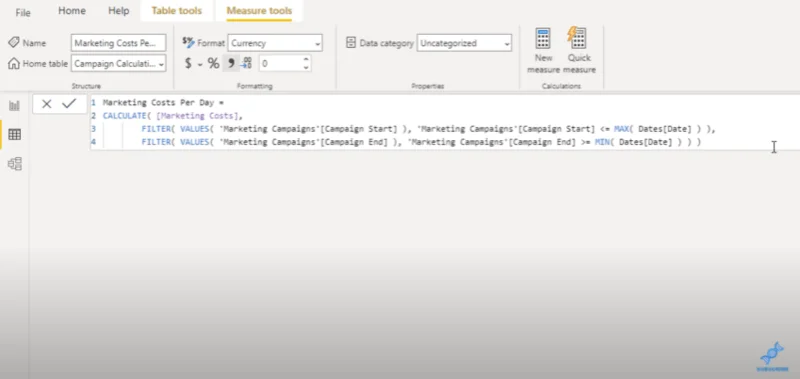Click the Home table house icon
This screenshot has height=379, width=800.
pyautogui.click(x=14, y=63)
